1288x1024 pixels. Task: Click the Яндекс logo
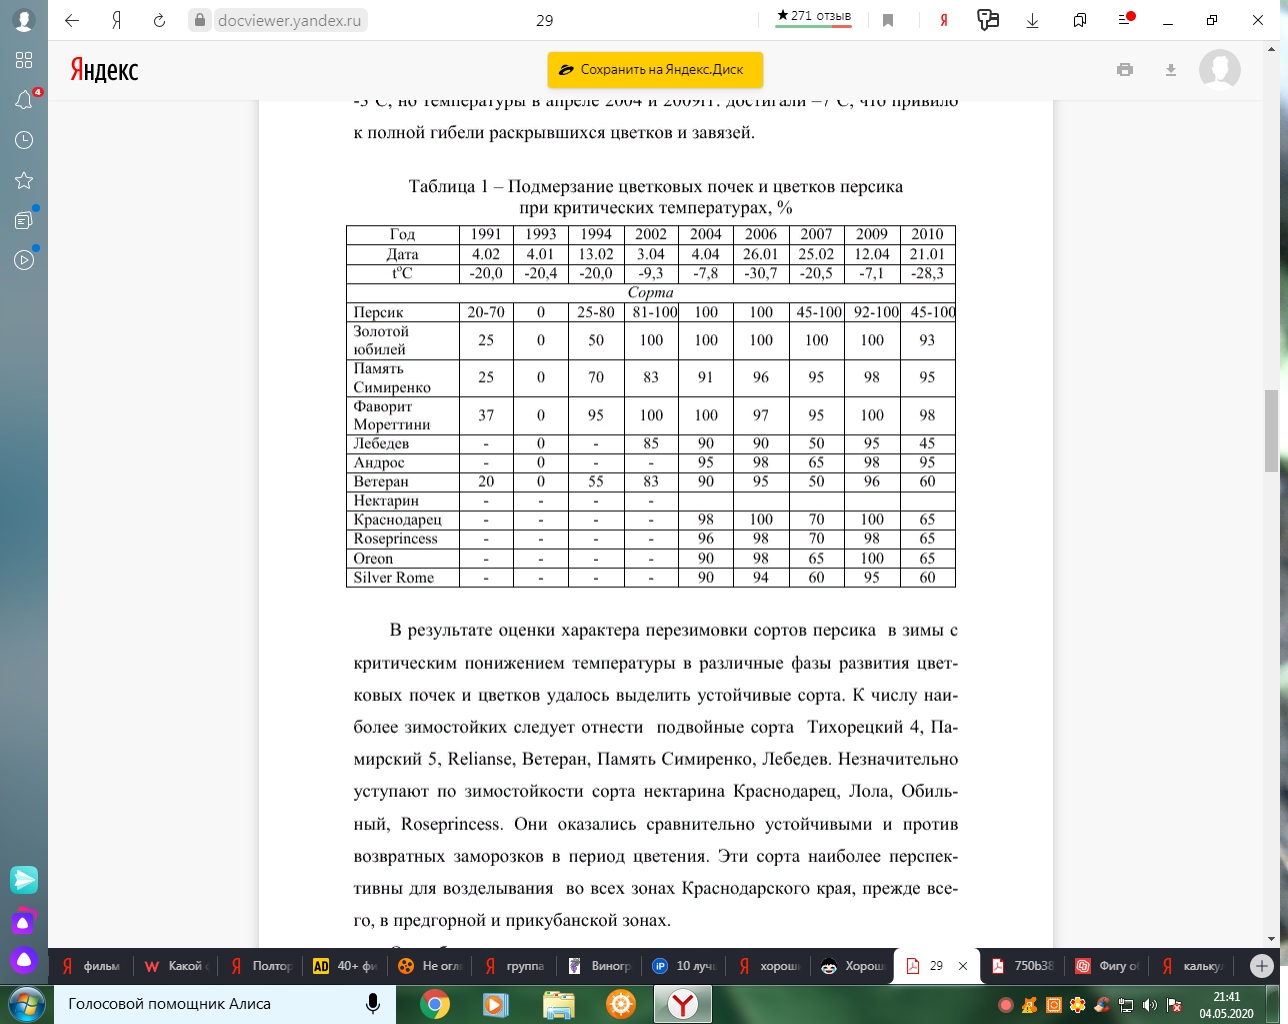point(104,70)
